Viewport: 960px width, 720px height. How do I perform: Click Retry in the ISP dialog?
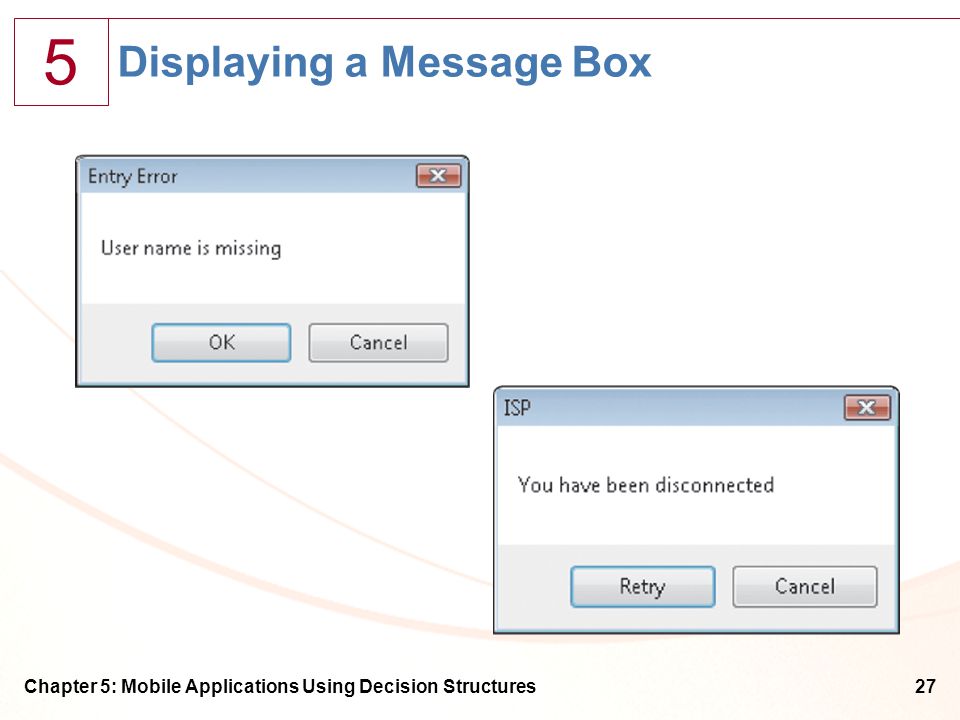642,587
